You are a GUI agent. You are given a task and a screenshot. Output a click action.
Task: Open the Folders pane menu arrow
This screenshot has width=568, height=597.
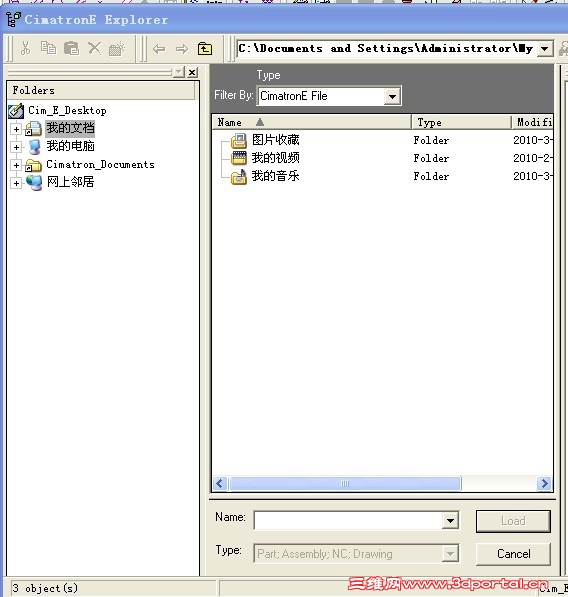[179, 72]
